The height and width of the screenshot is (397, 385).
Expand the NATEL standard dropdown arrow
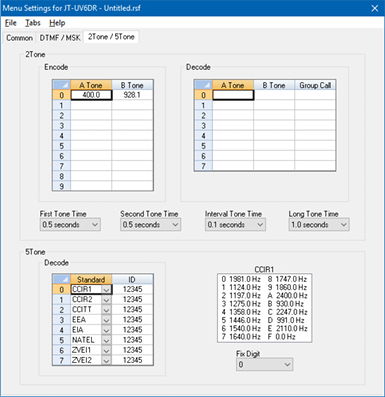tap(106, 340)
